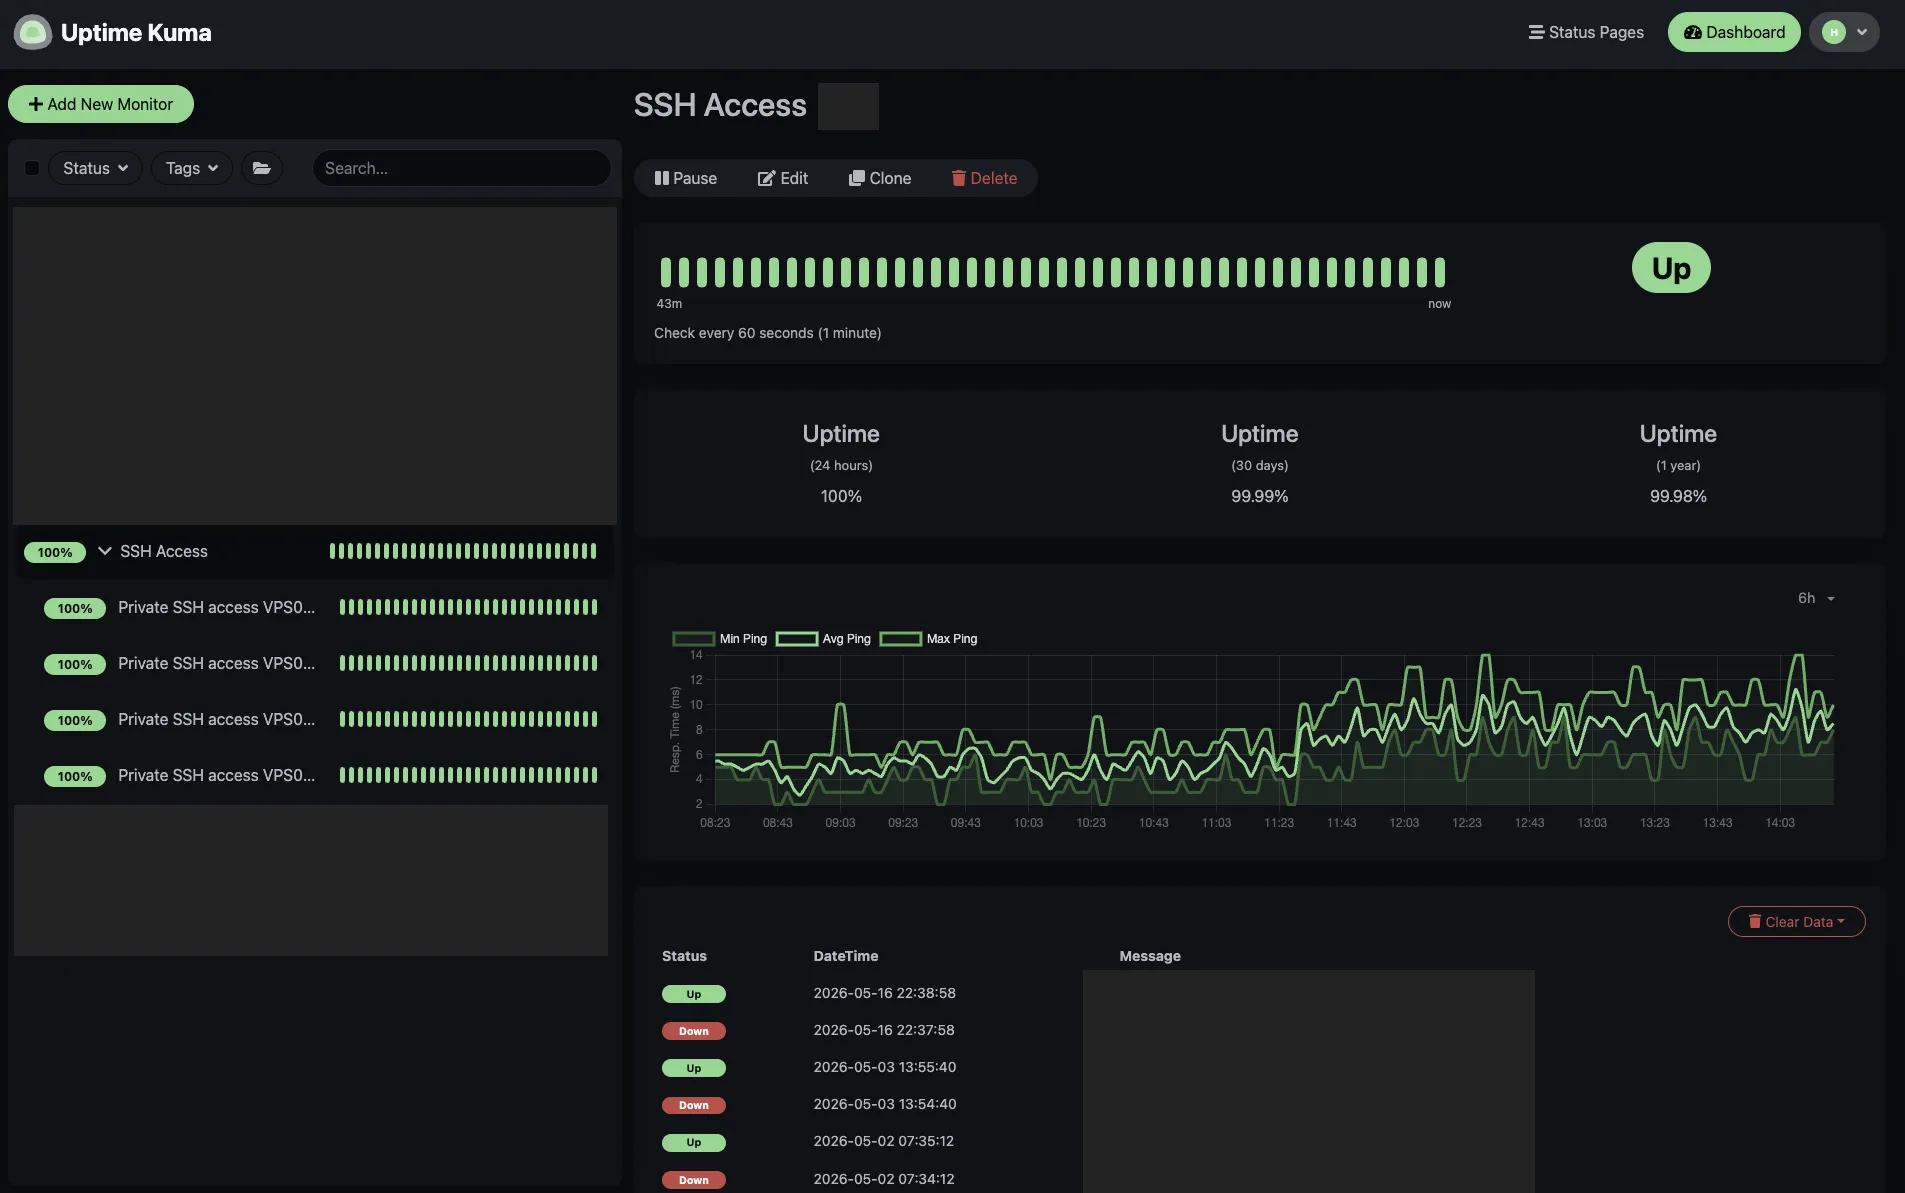Click Down badge at 2026-05-02 07:34:12
The height and width of the screenshot is (1193, 1905).
point(694,1180)
